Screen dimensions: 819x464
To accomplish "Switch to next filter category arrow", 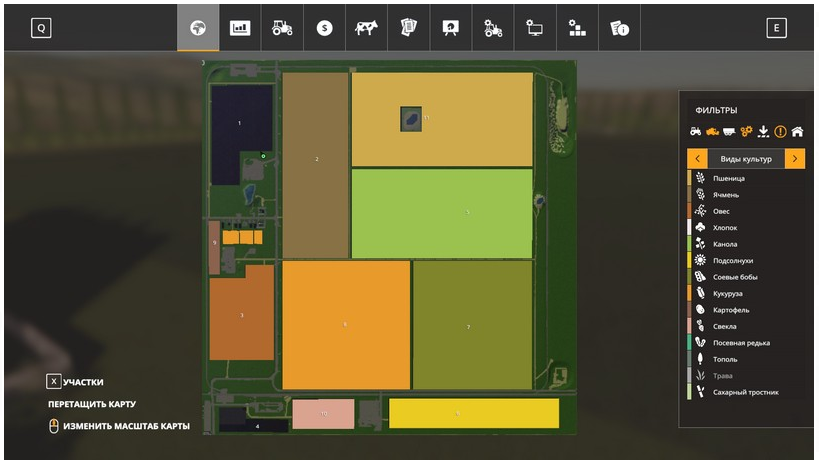I will coord(795,158).
